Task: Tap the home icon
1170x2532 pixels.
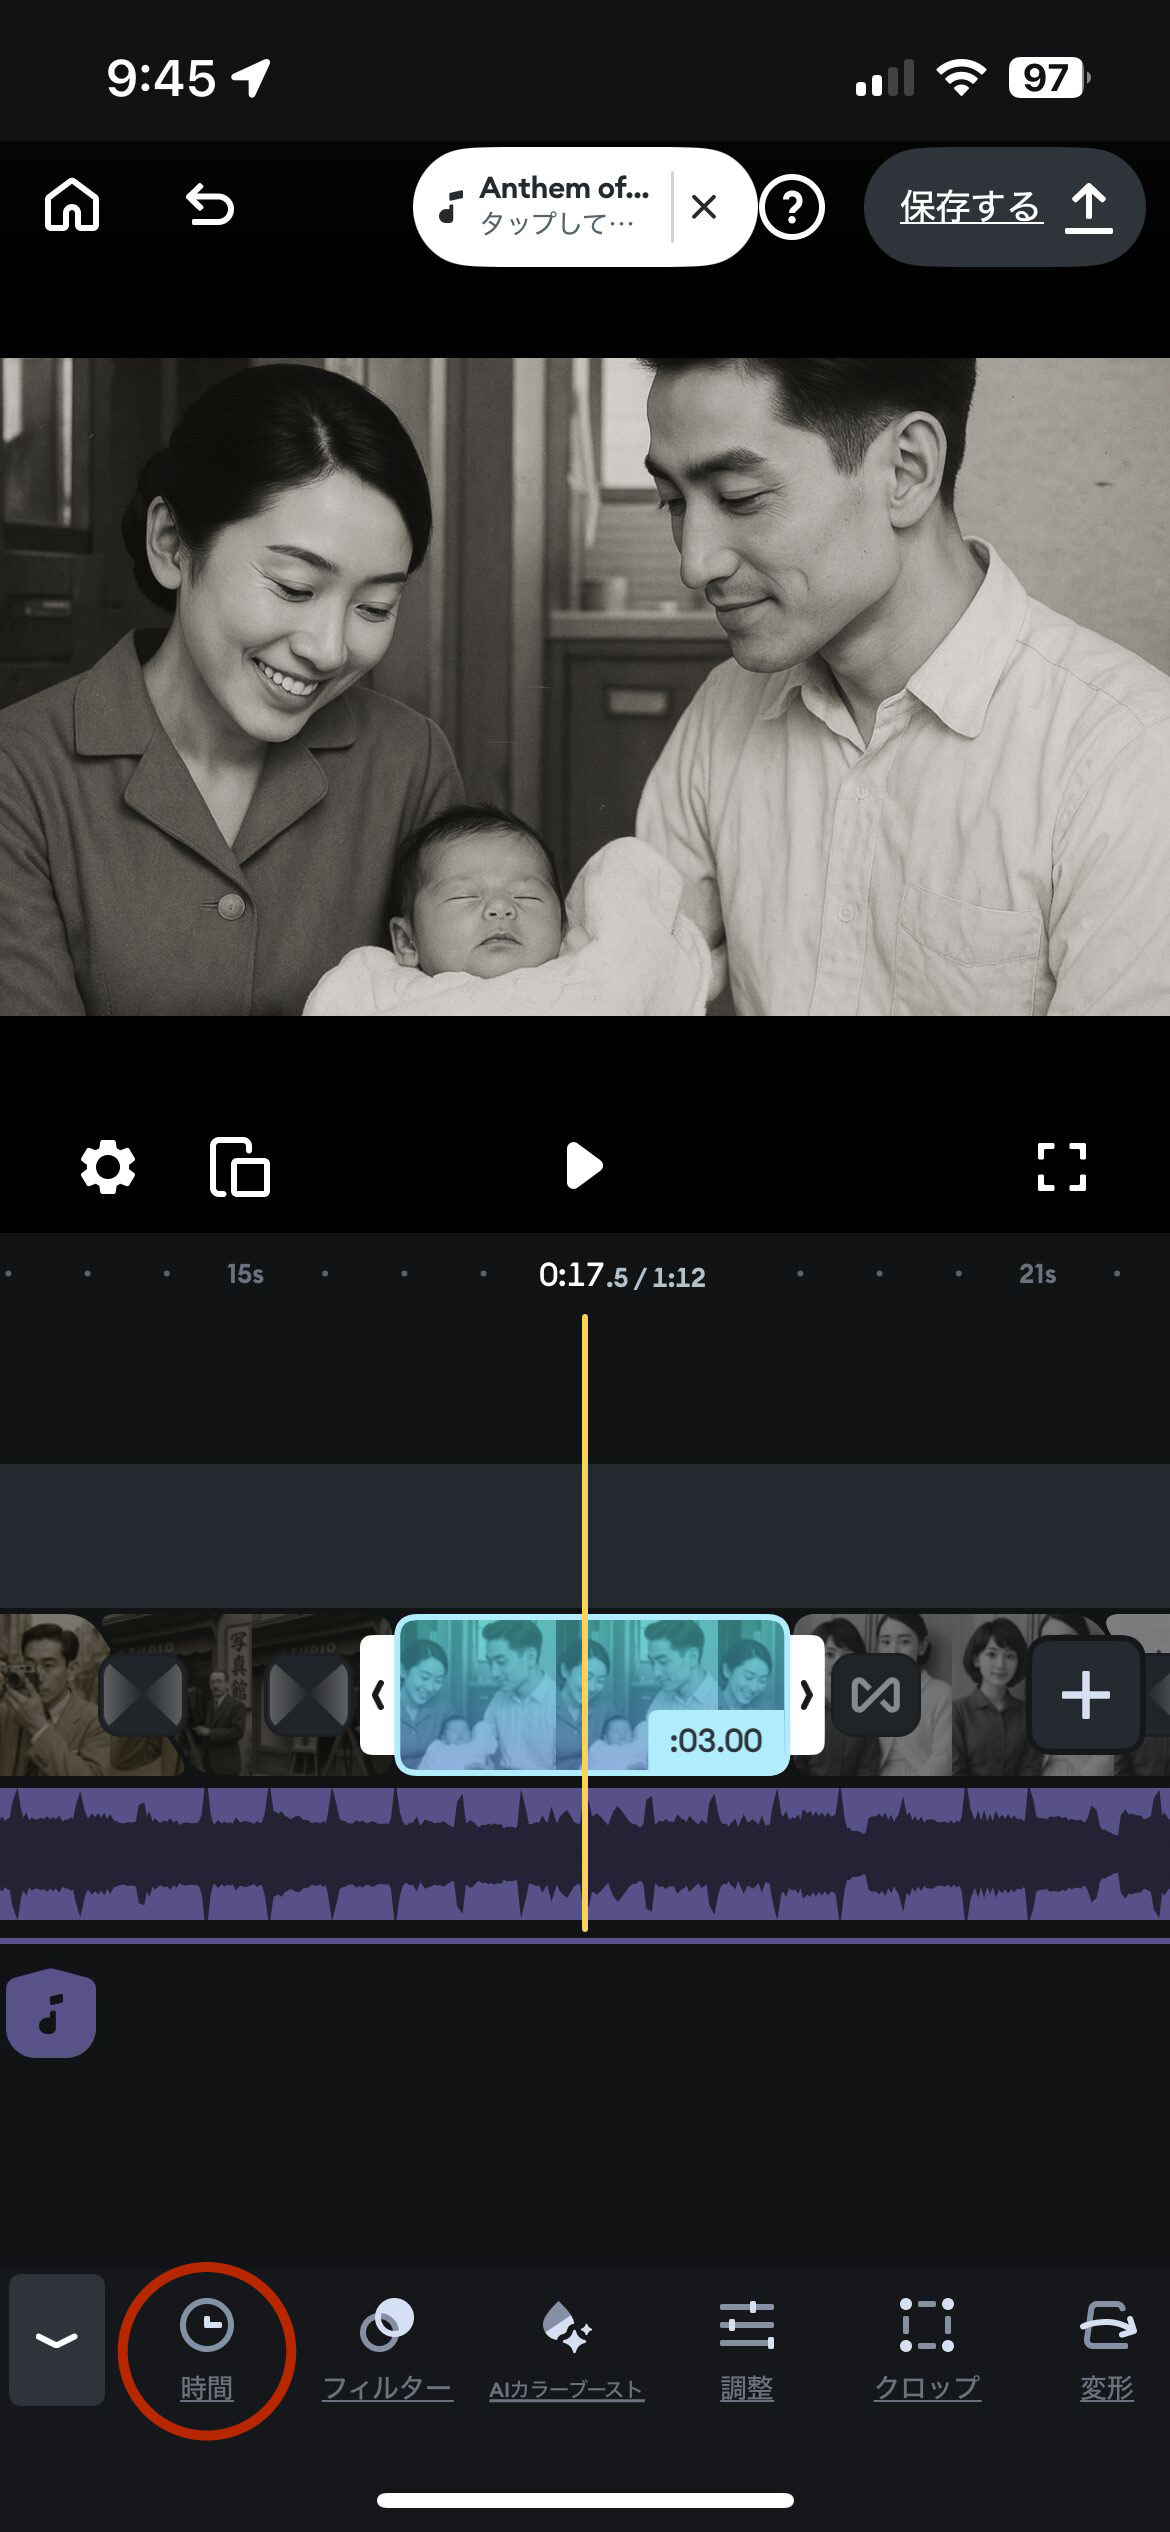Action: point(72,206)
